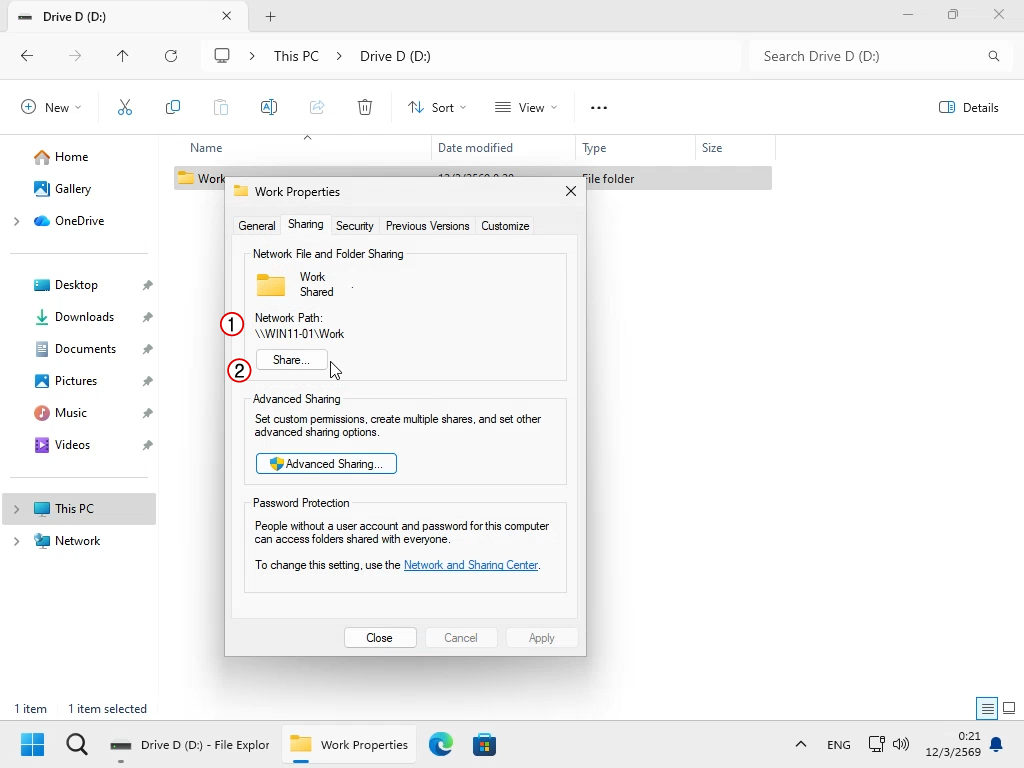Expand the Network tree node
1024x768 pixels.
[x=17, y=541]
